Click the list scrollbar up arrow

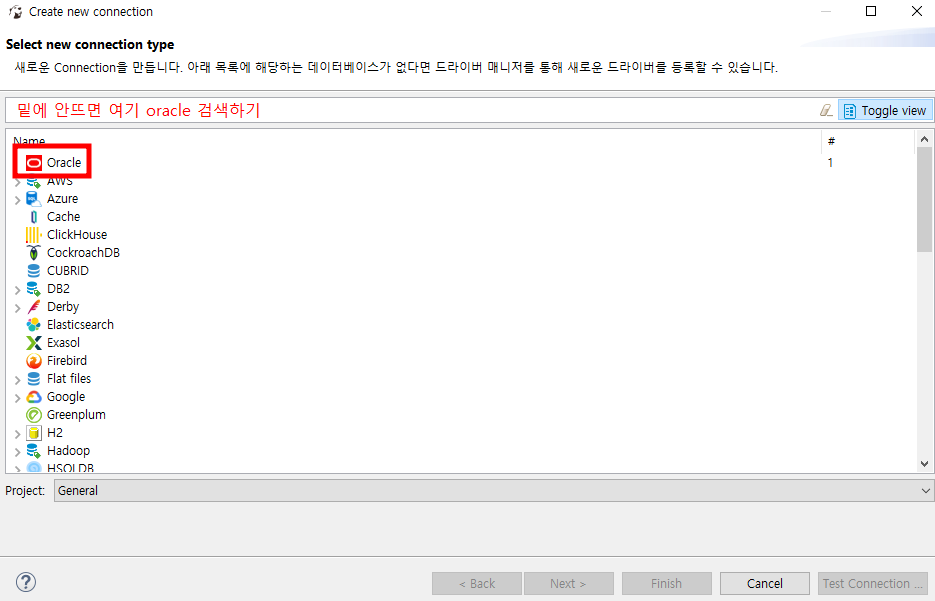(924, 139)
